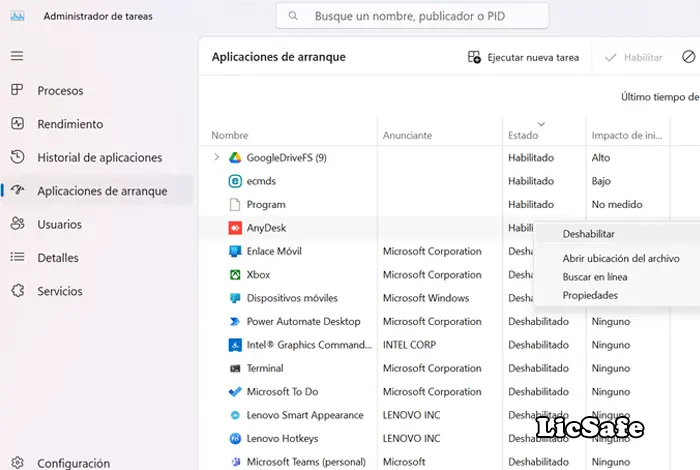Sort by the Anunciante column header
700x470 pixels.
click(407, 135)
